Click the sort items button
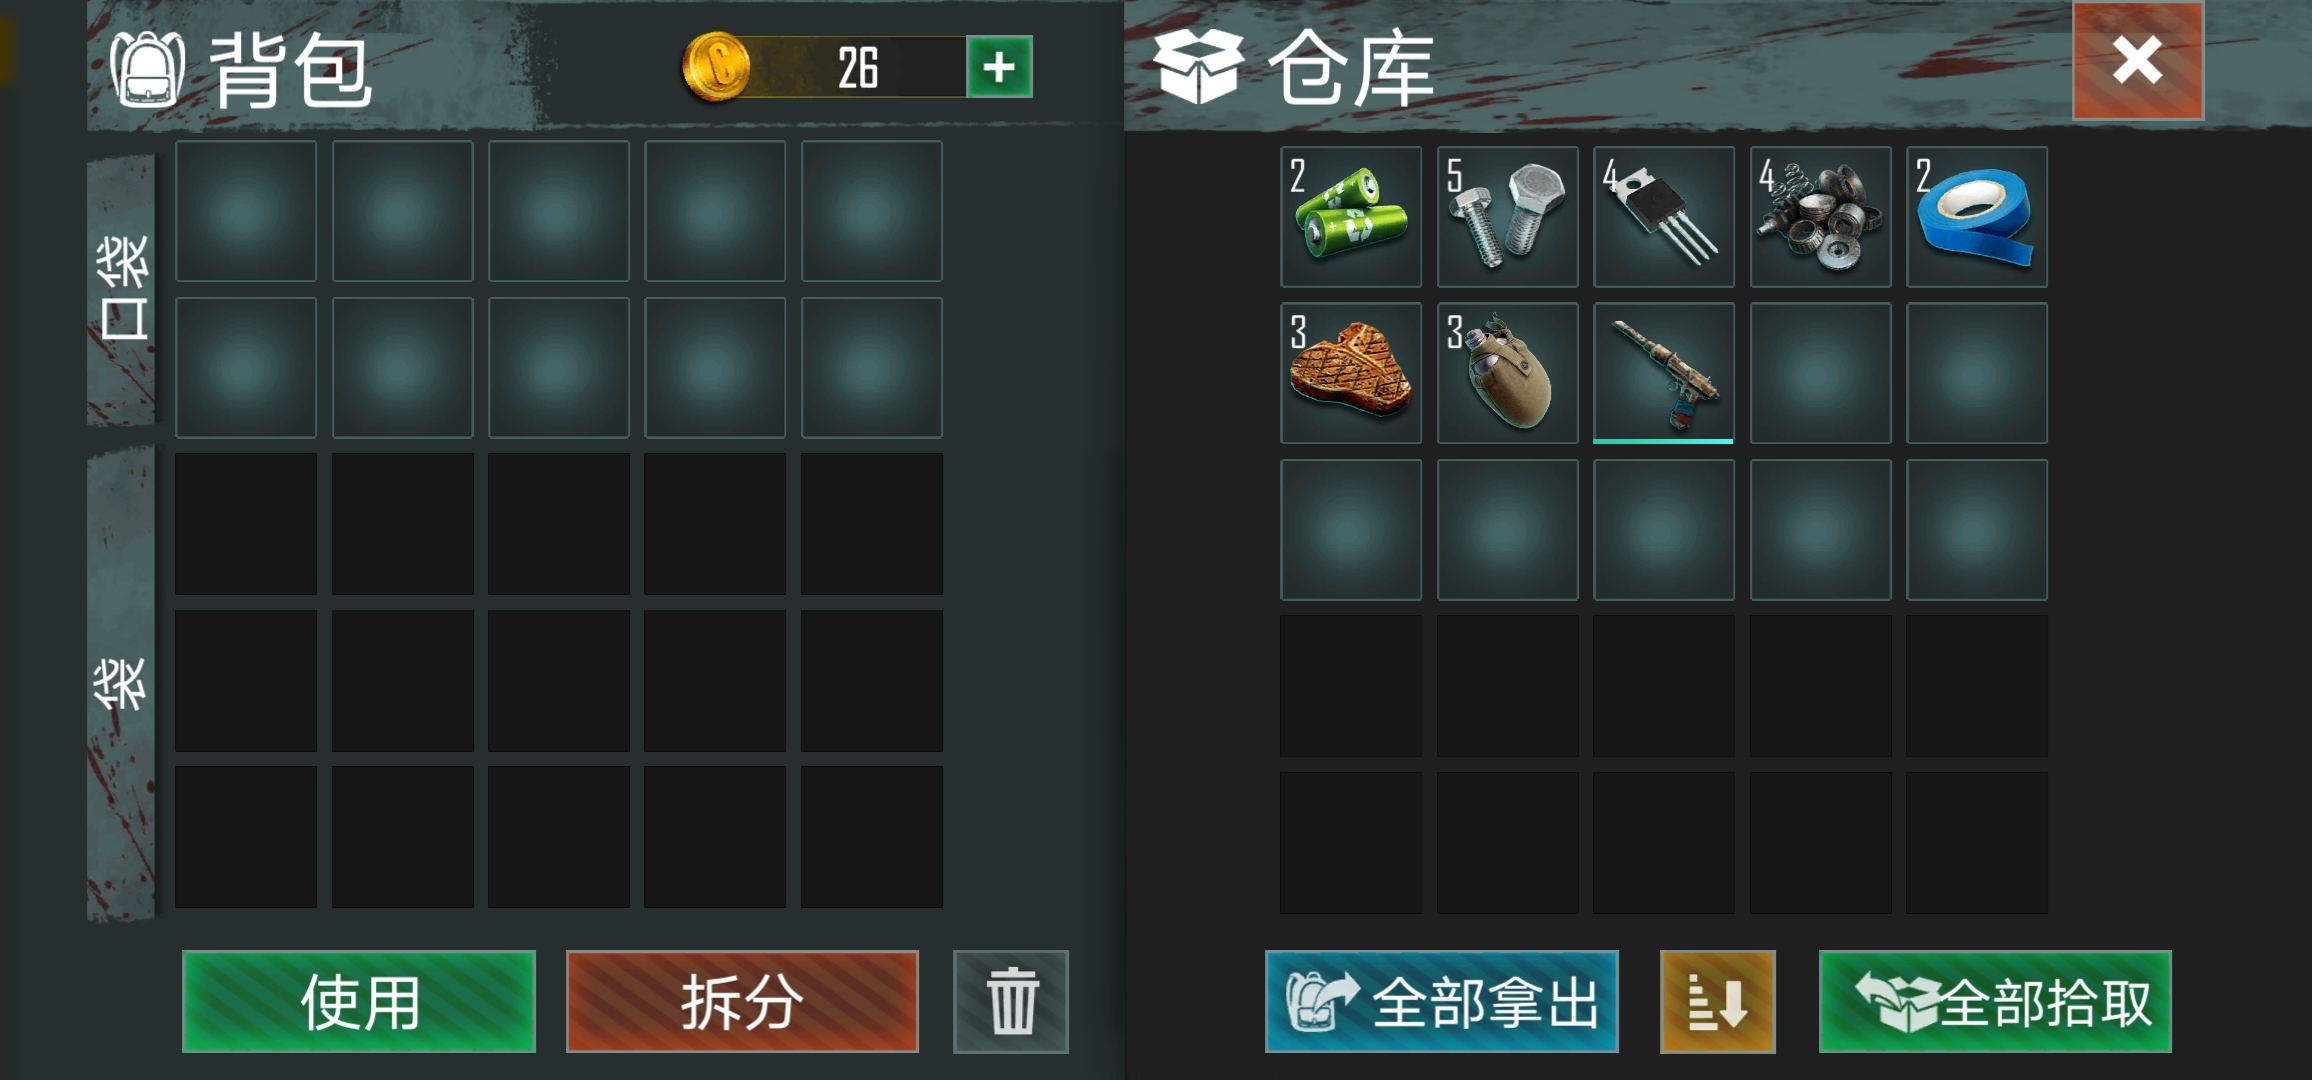This screenshot has height=1080, width=2312. pyautogui.click(x=1717, y=1001)
